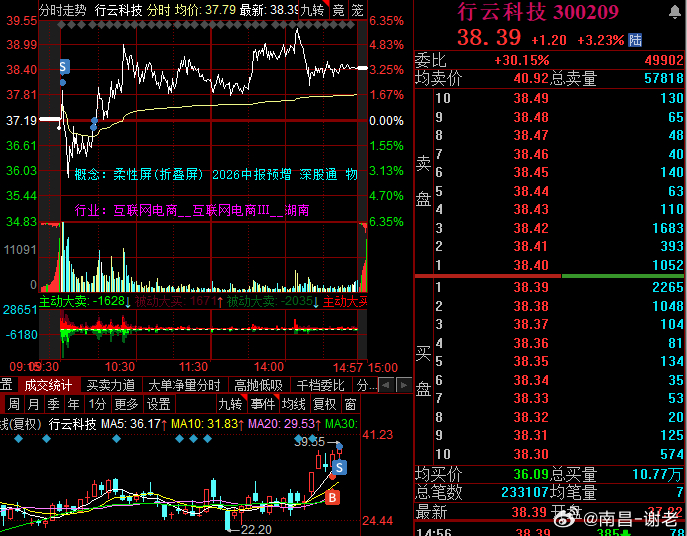The width and height of the screenshot is (687, 536).
Task: Click the 10:30 mark on time axis
Action: (120, 367)
